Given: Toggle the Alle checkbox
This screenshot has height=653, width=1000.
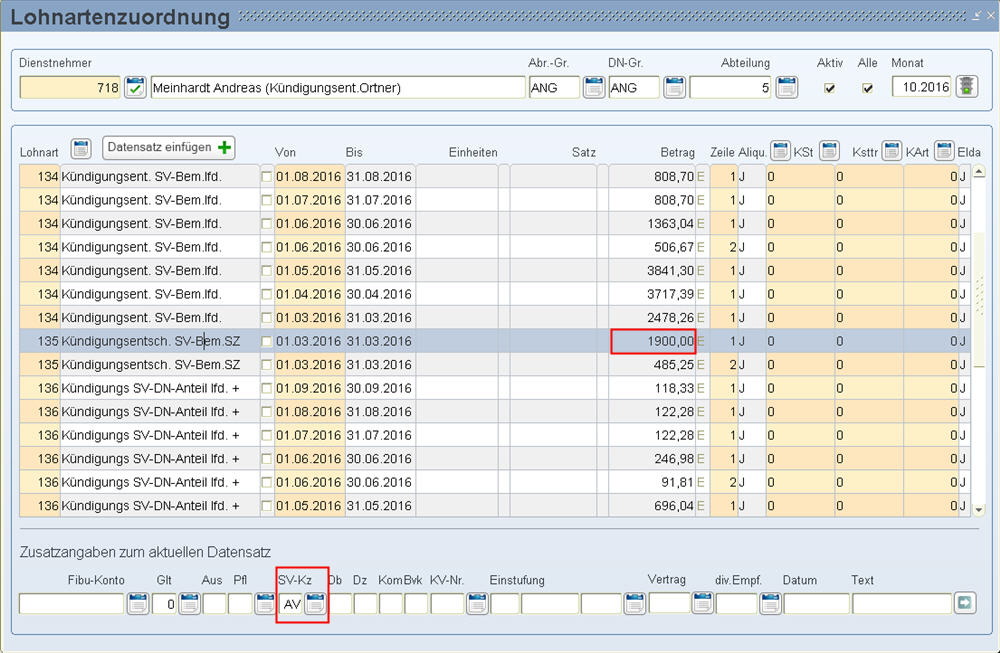Looking at the screenshot, I should tap(867, 88).
